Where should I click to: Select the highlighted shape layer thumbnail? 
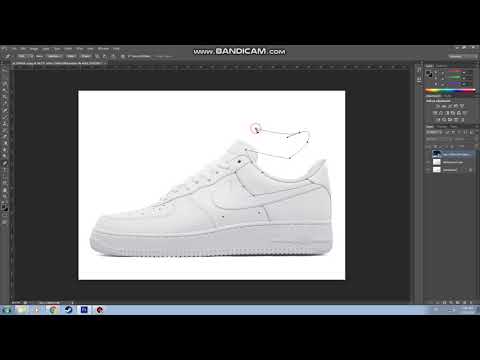tap(437, 154)
